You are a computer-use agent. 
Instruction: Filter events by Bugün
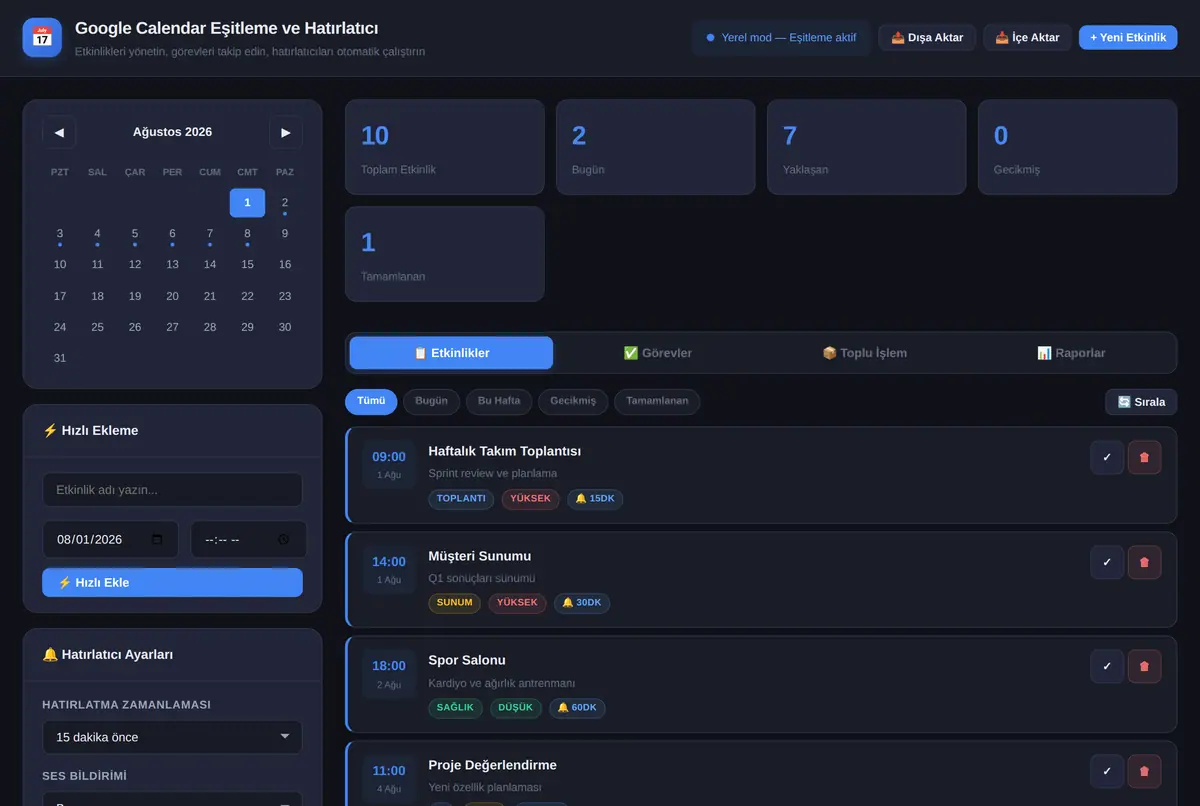coord(432,401)
